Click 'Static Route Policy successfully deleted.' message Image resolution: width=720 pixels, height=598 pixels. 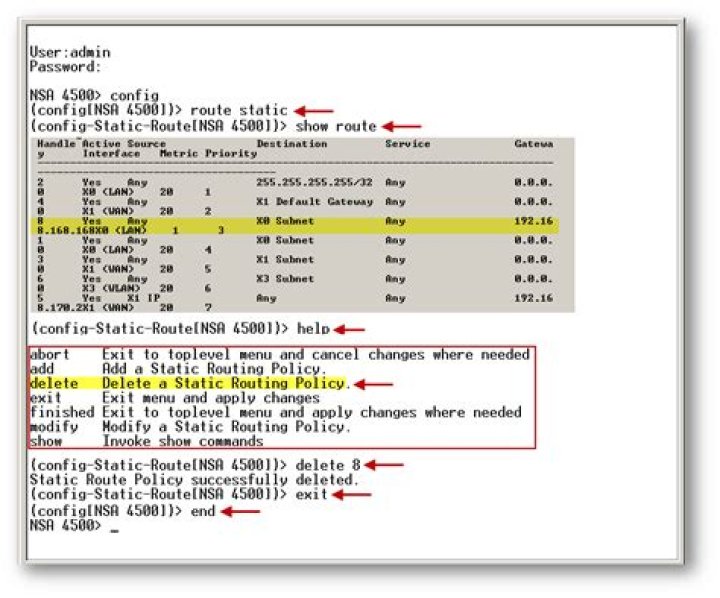click(x=194, y=480)
